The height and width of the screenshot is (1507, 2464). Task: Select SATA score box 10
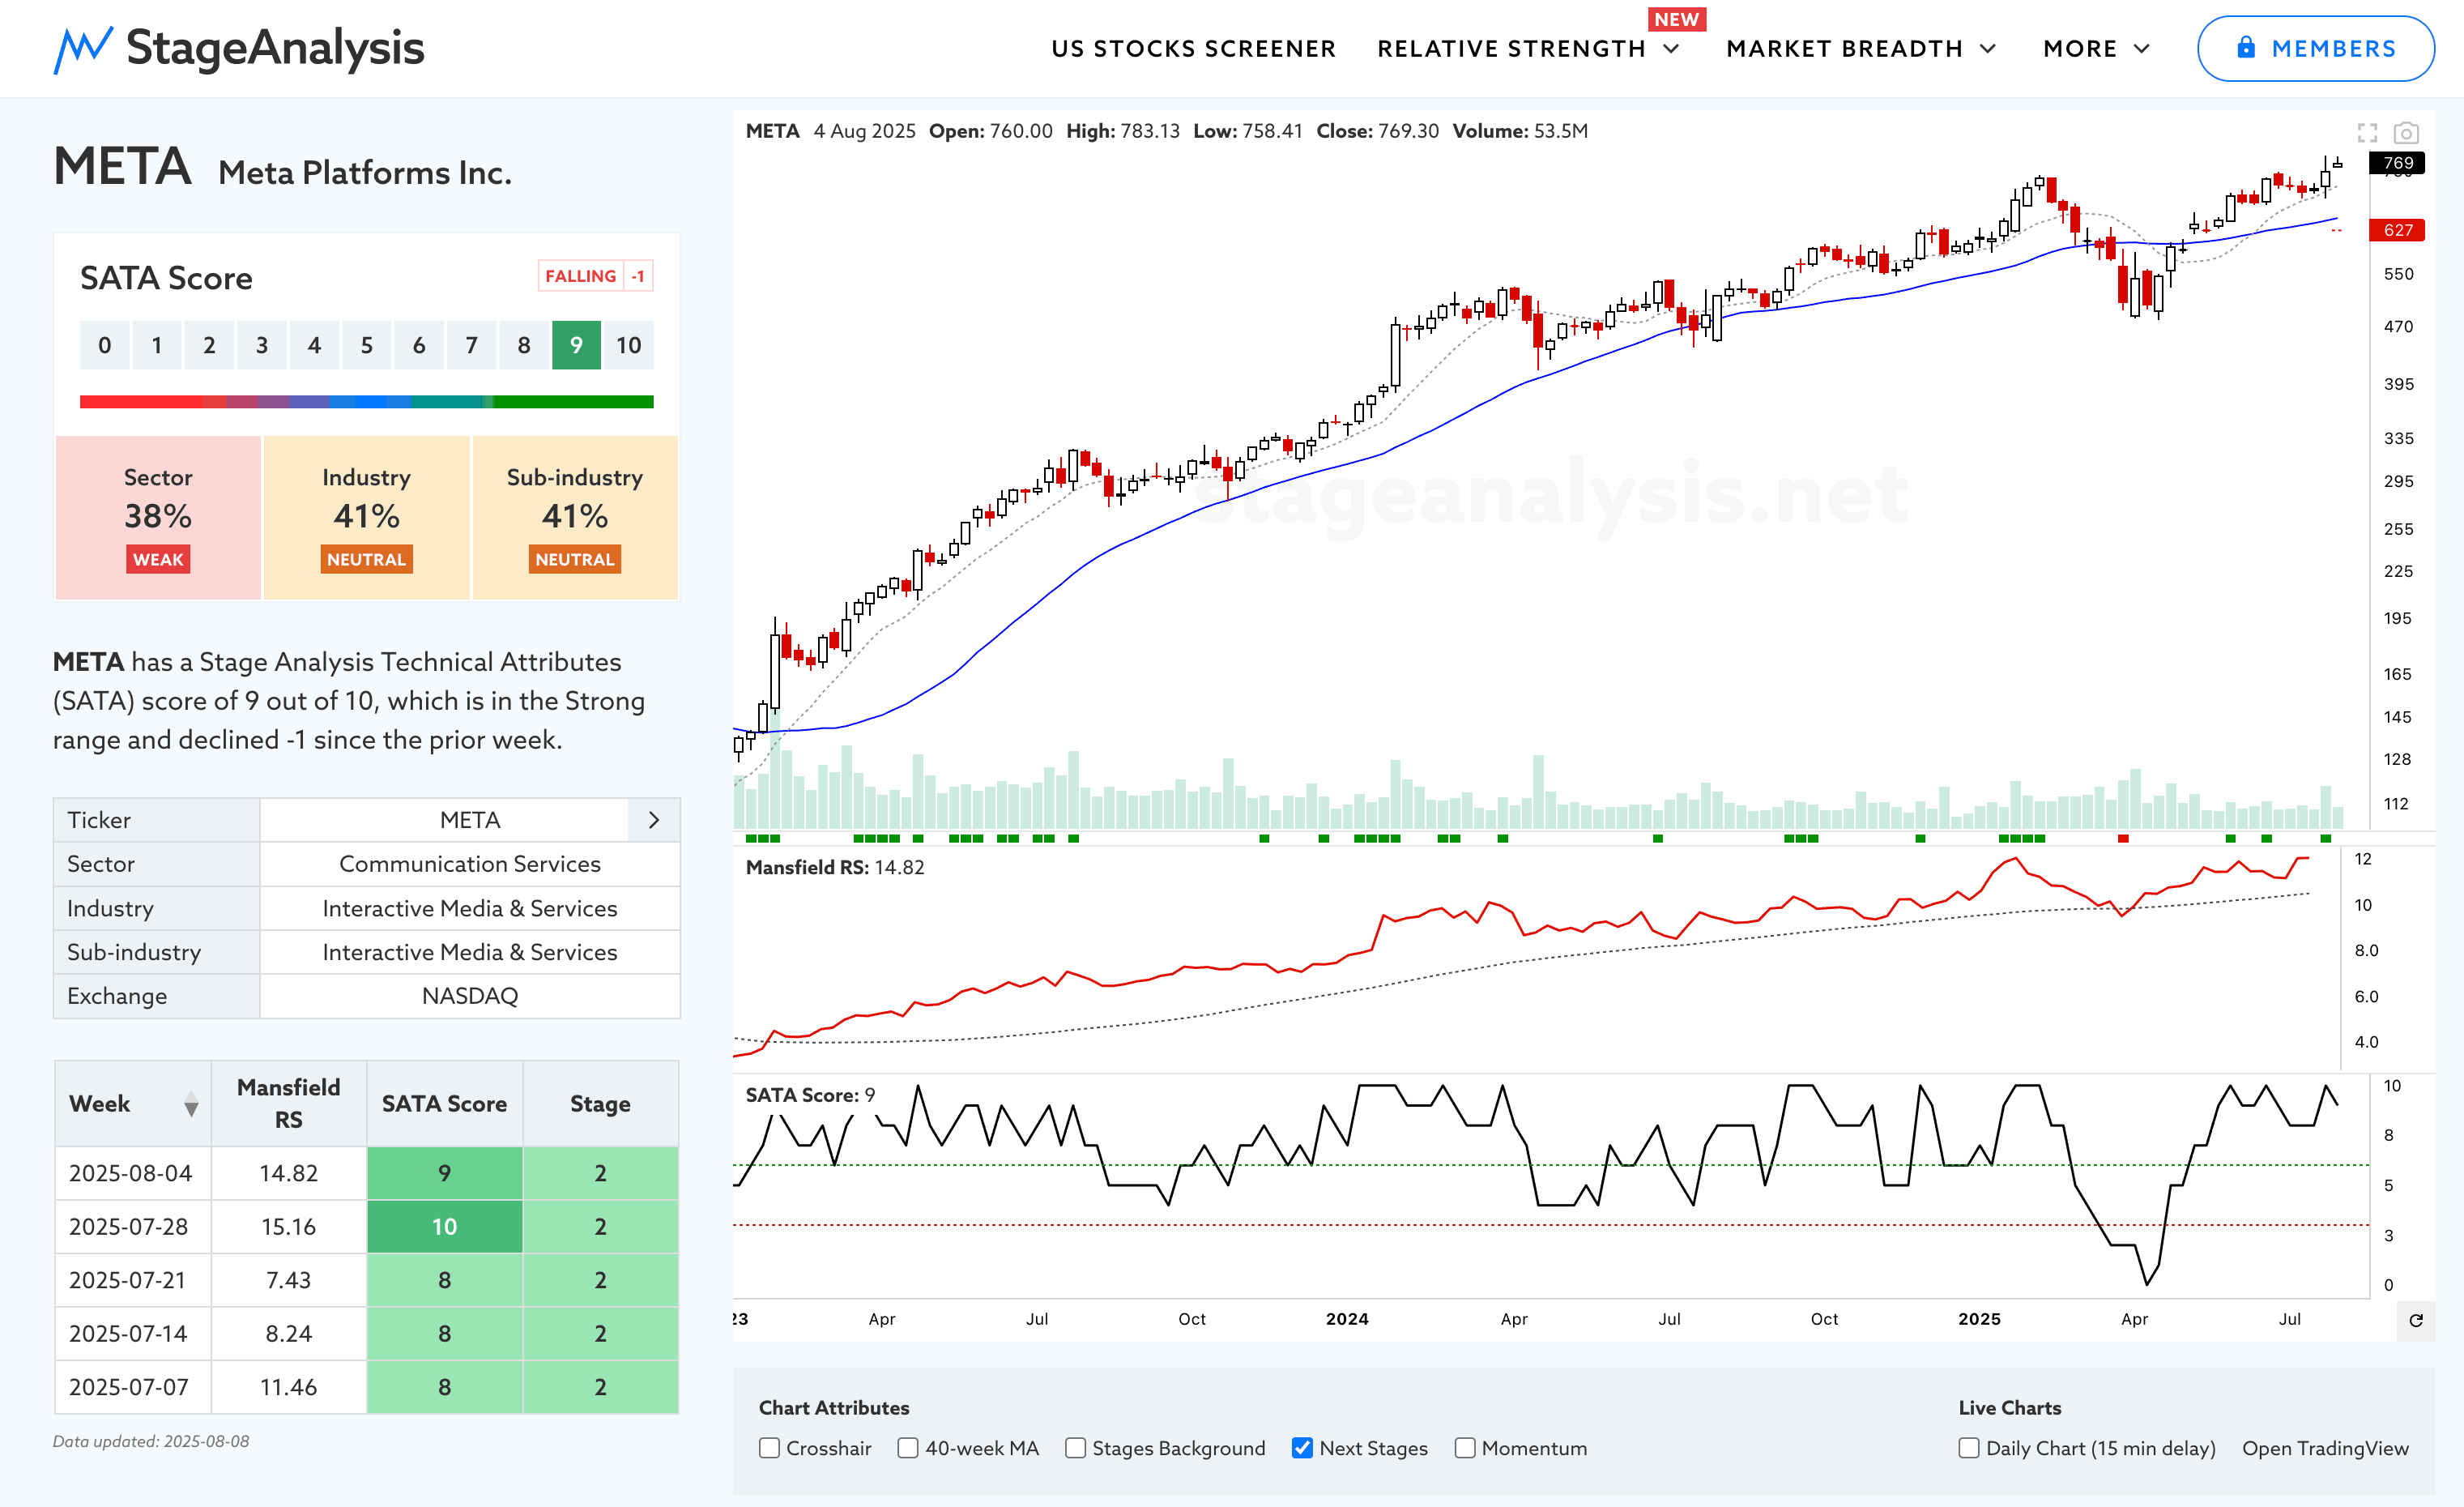(628, 346)
